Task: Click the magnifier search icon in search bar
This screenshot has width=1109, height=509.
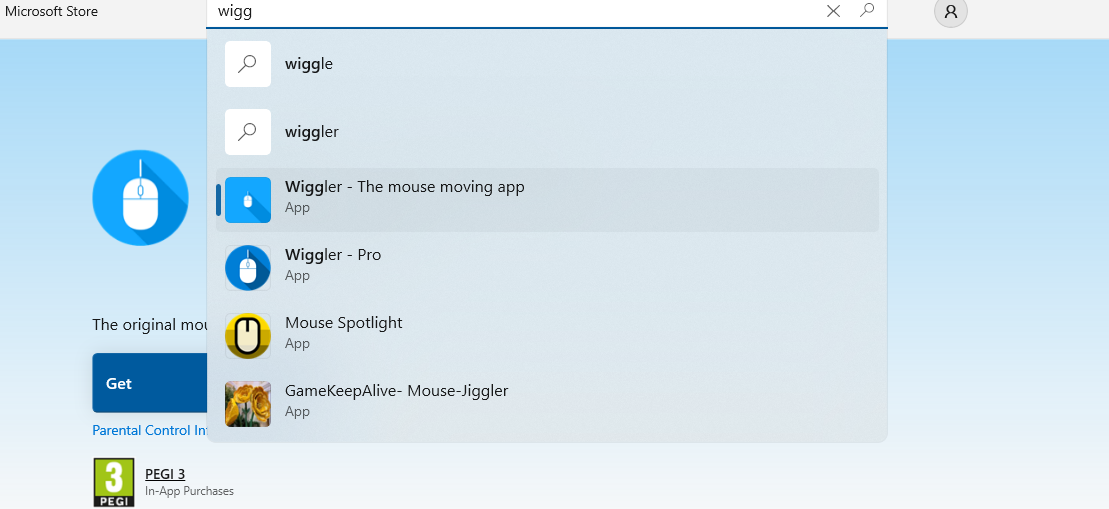Action: [x=867, y=11]
